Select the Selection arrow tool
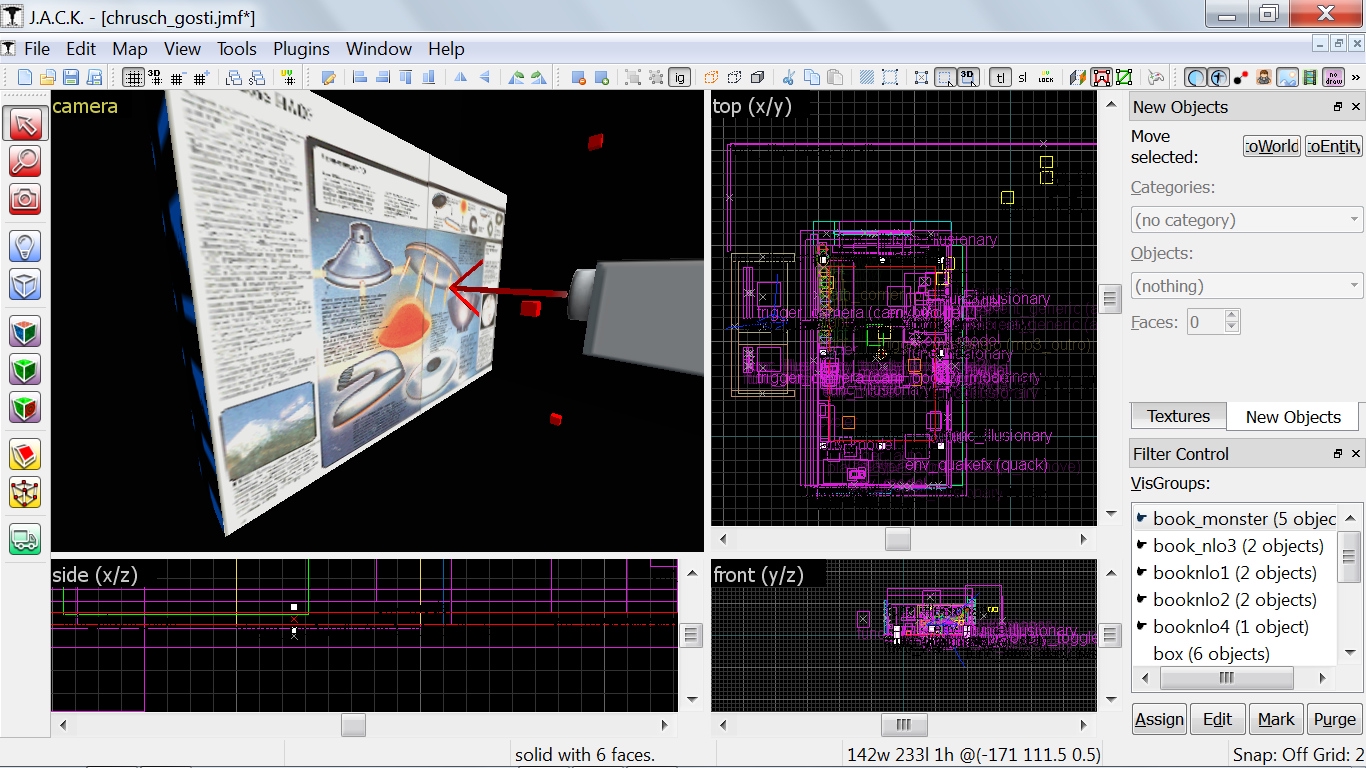 pyautogui.click(x=25, y=124)
